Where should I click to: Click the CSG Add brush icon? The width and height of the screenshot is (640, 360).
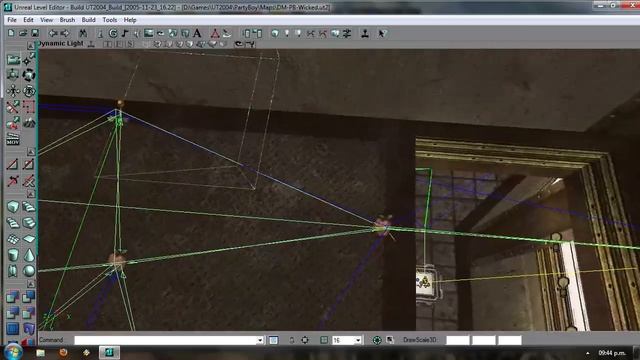click(13, 296)
